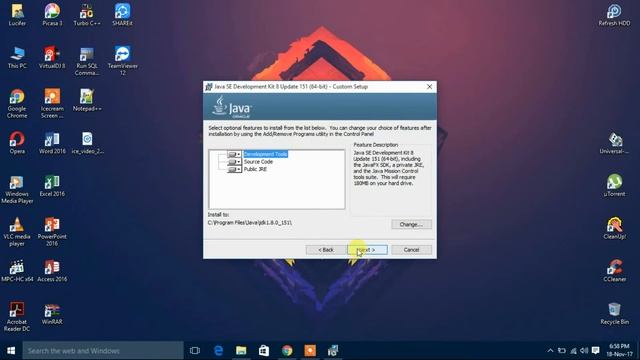Open Word 2016 shortcut
Viewport: 640px width, 360px height.
[52, 143]
